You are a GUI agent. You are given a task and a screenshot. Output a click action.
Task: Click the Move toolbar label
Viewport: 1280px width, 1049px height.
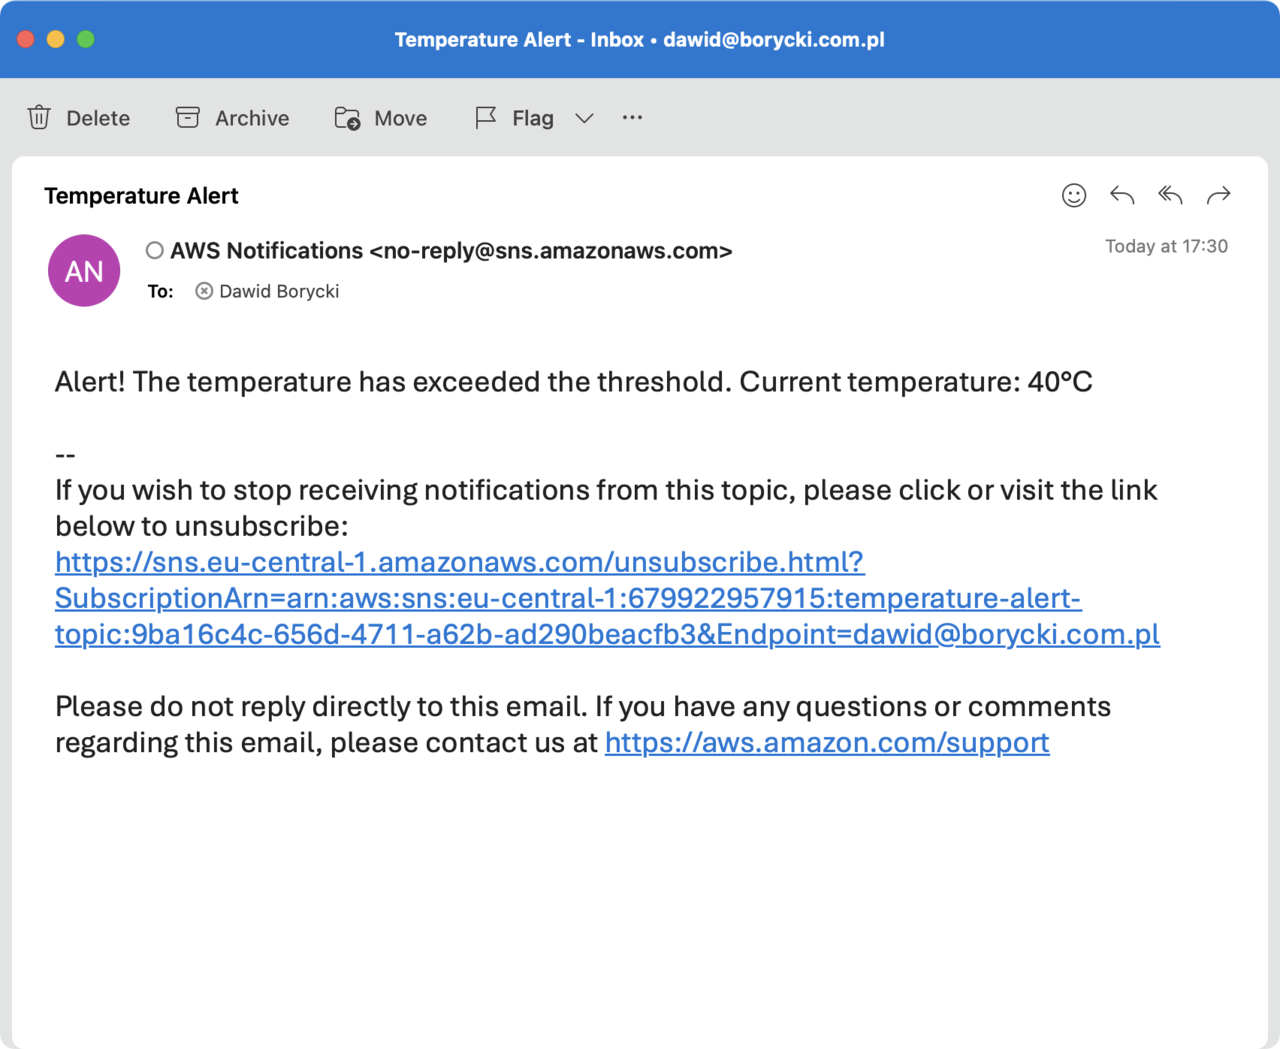click(401, 118)
